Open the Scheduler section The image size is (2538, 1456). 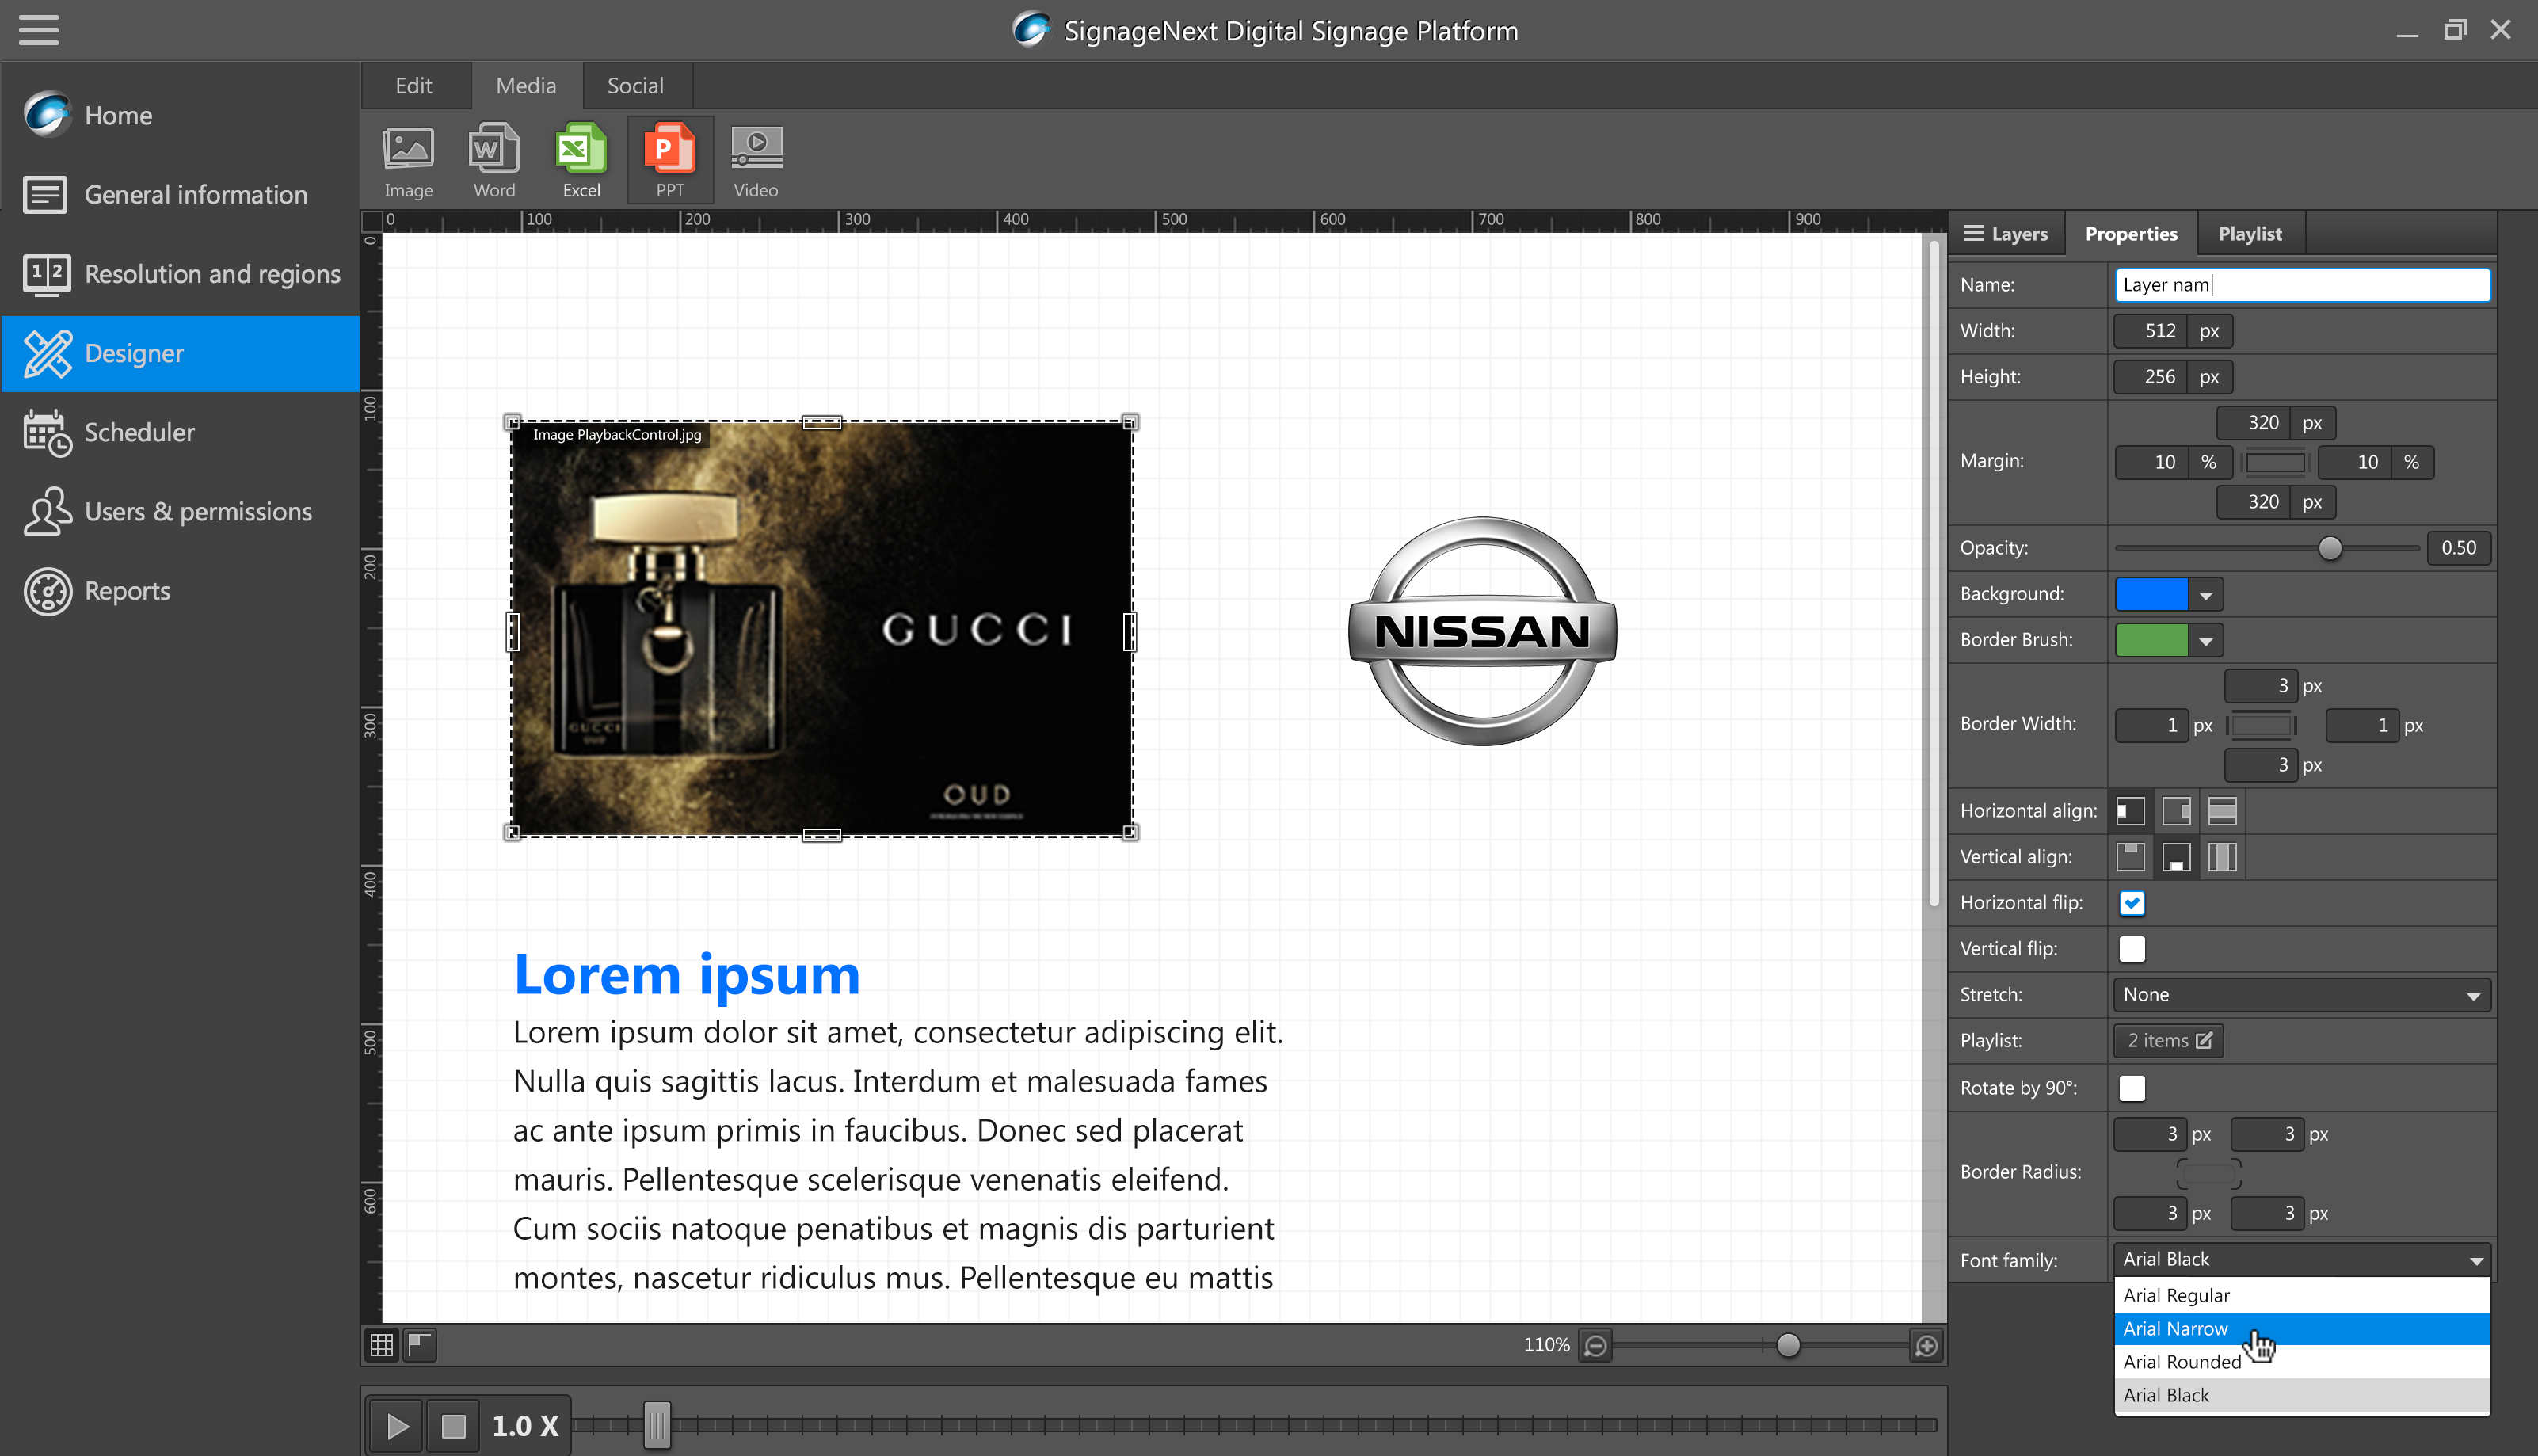pyautogui.click(x=180, y=432)
